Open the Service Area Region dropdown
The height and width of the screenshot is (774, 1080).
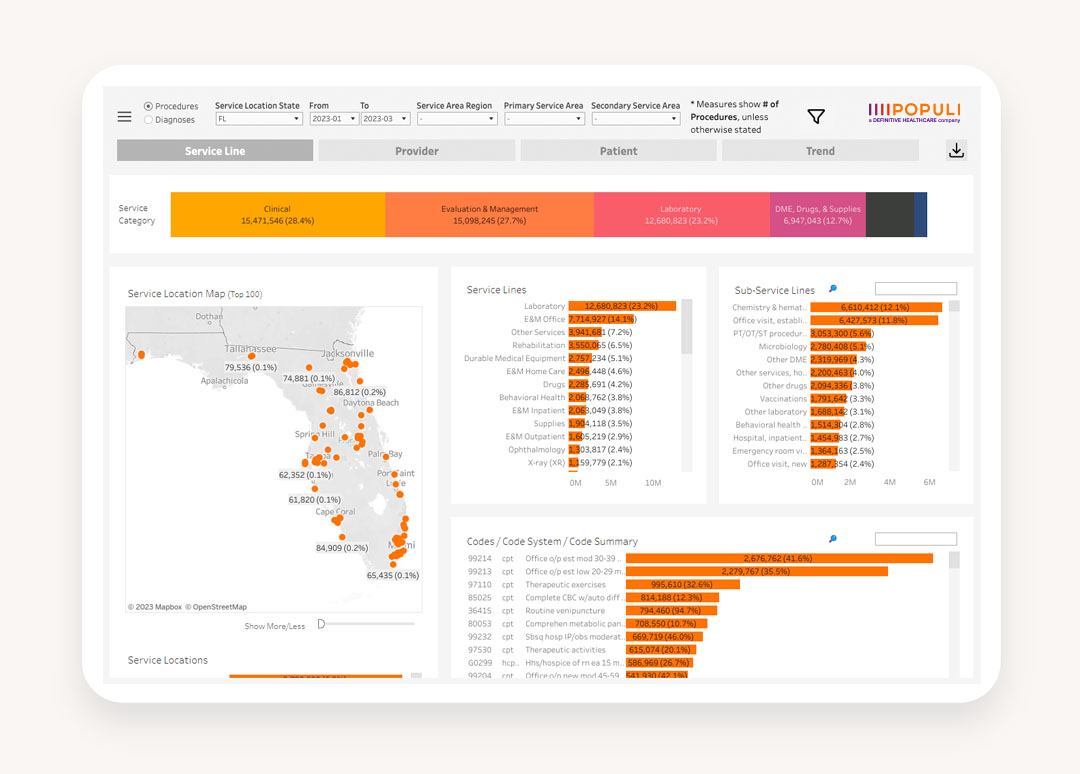[457, 118]
